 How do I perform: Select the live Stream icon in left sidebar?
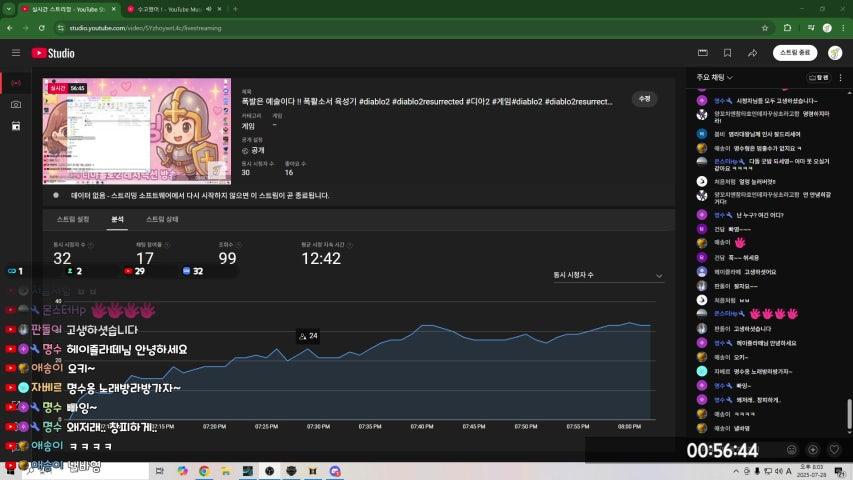(x=16, y=83)
